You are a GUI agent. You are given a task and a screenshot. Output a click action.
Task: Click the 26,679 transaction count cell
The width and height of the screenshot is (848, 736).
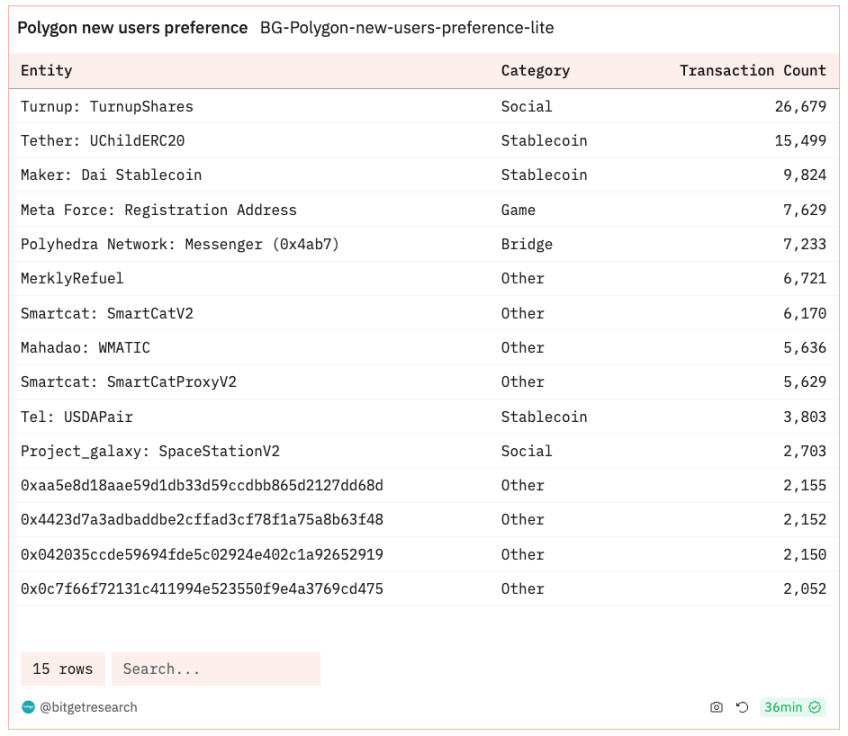[x=800, y=107]
